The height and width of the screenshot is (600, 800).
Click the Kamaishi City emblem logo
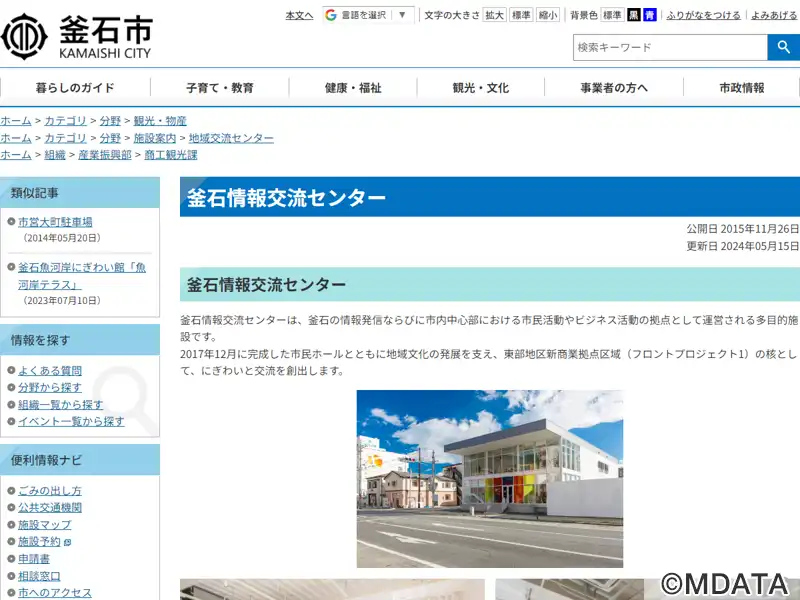[x=24, y=37]
